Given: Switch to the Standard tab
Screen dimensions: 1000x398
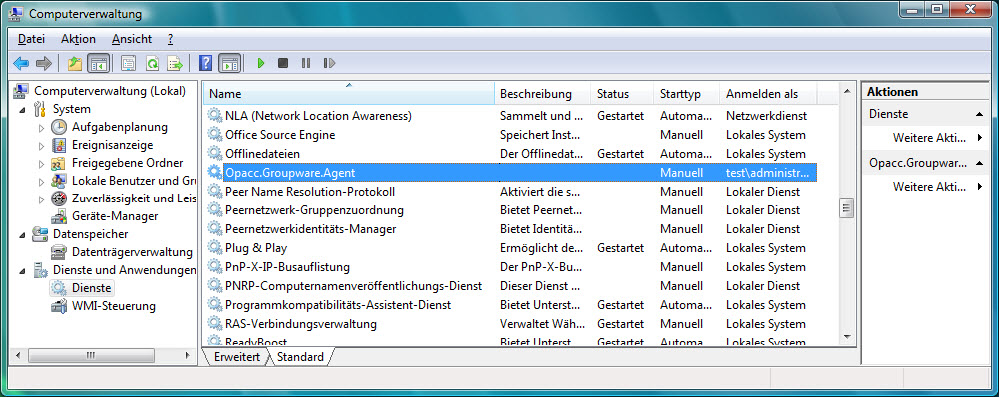Looking at the screenshot, I should (x=300, y=357).
